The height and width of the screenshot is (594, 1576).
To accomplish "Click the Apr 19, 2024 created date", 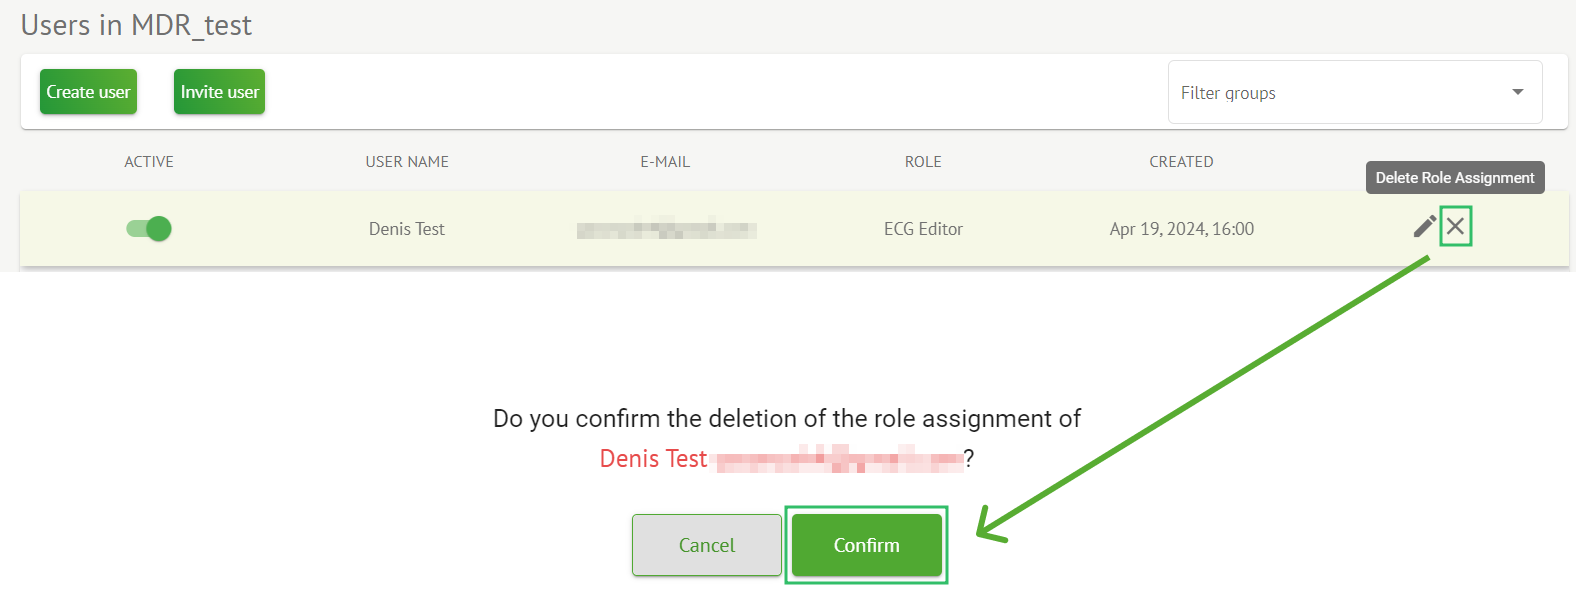I will point(1181,229).
